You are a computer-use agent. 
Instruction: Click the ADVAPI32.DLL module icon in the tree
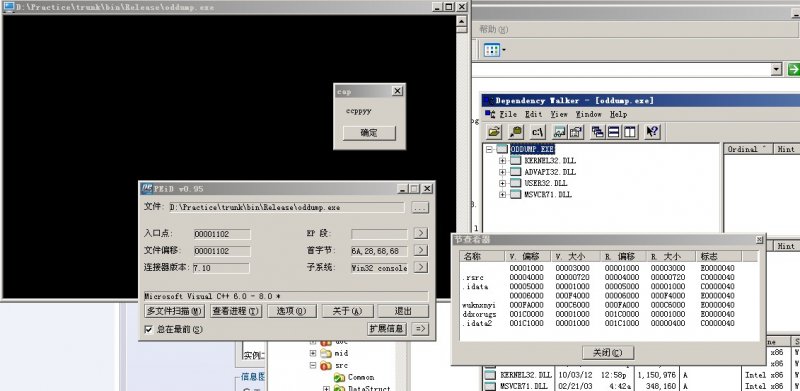pos(516,172)
